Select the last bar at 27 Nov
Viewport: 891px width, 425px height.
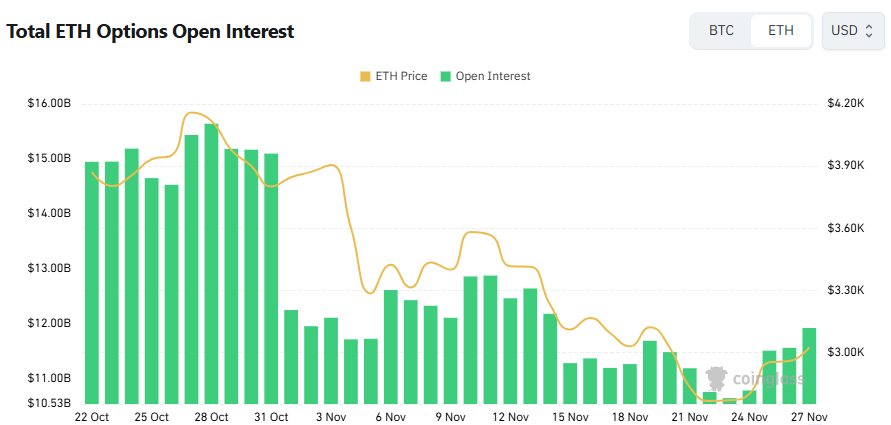[x=809, y=365]
